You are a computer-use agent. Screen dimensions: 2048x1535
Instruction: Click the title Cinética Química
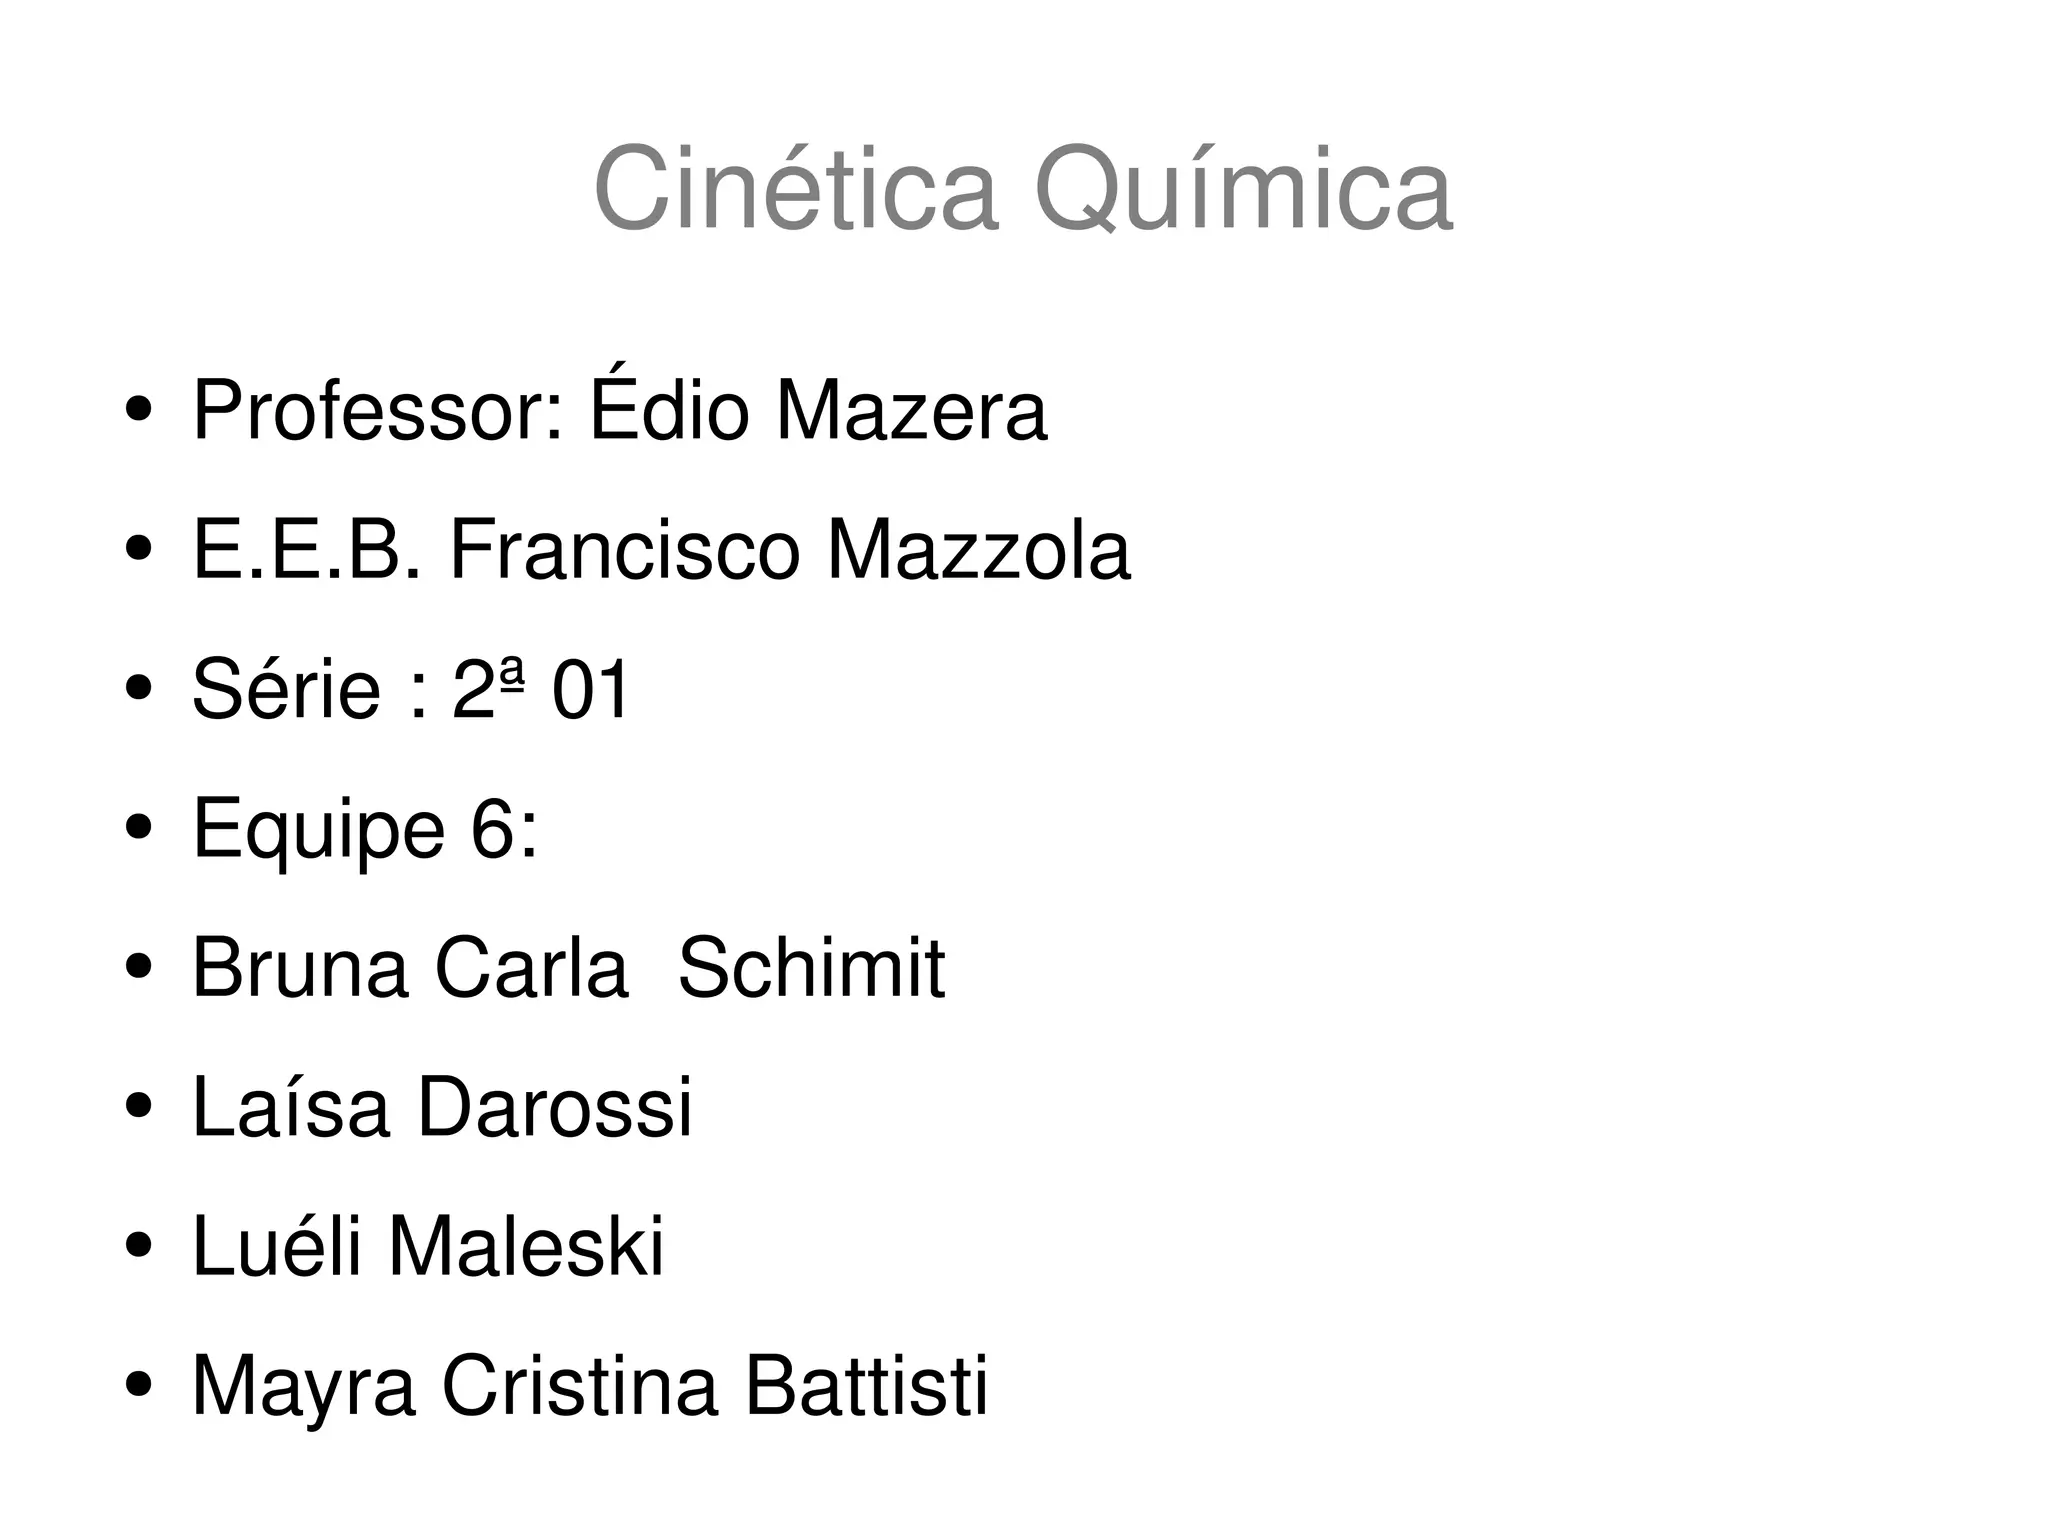(1023, 189)
